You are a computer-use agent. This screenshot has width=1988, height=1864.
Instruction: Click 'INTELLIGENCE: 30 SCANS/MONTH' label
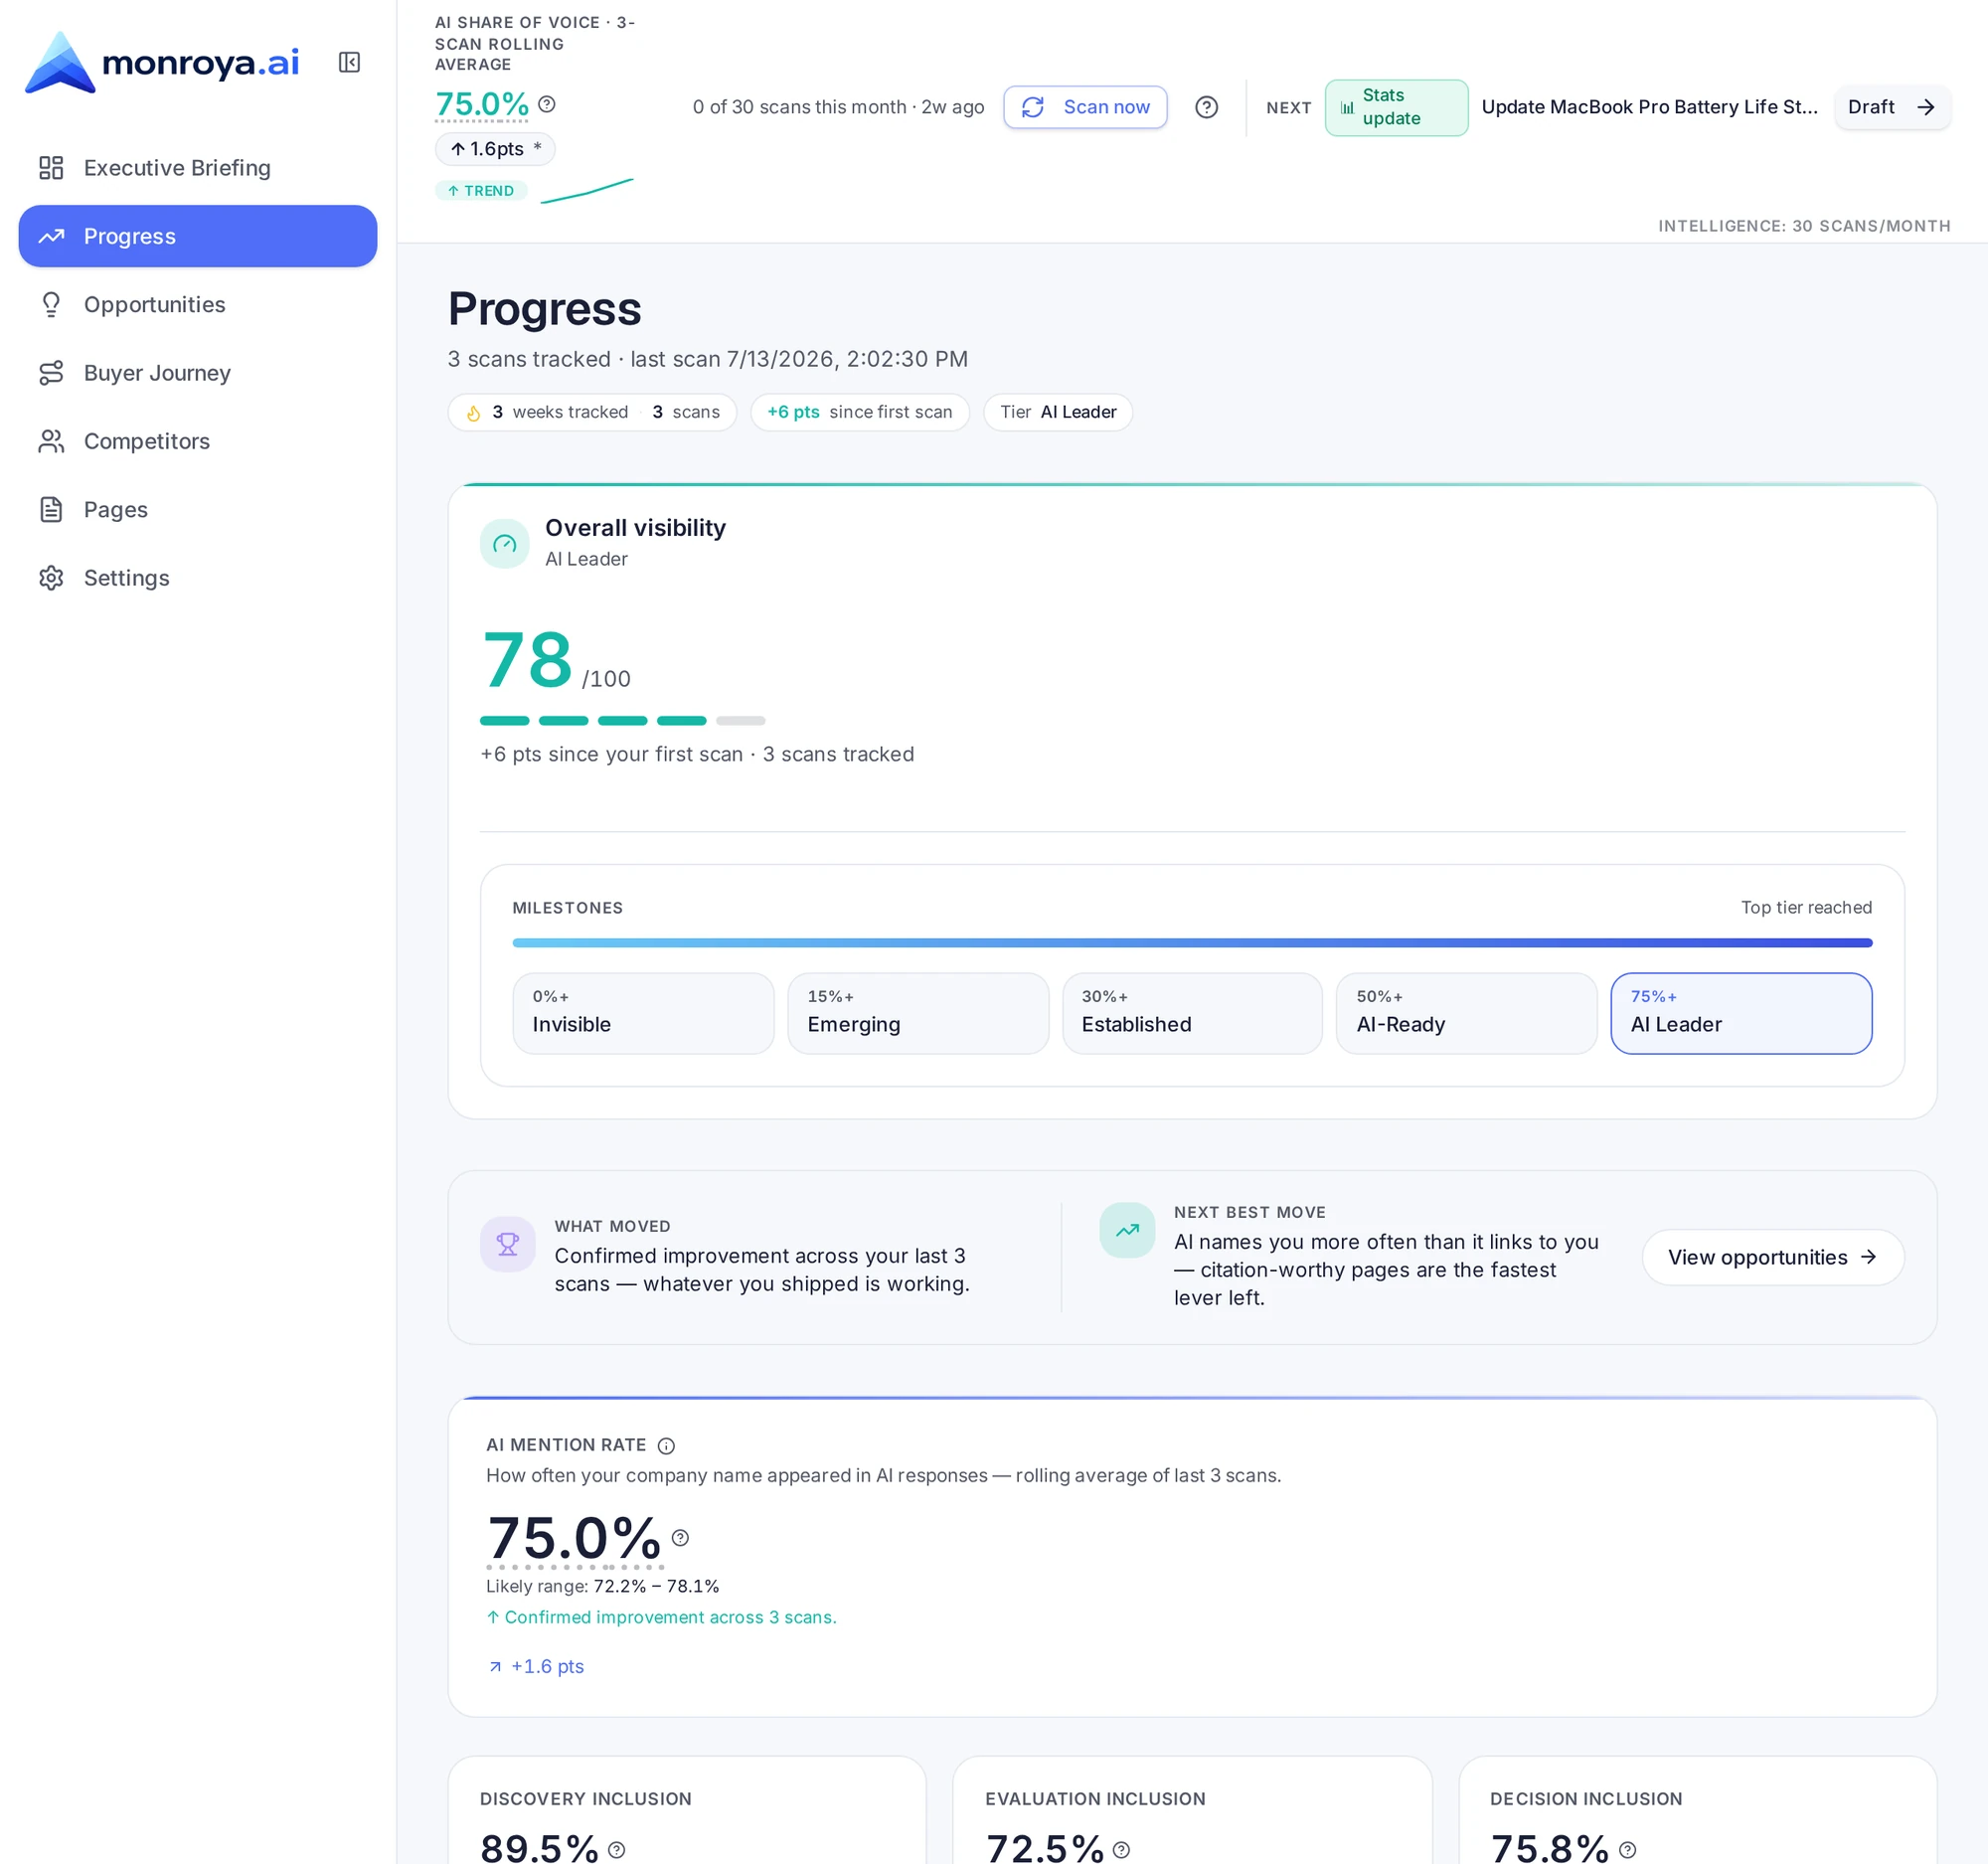[x=1804, y=226]
